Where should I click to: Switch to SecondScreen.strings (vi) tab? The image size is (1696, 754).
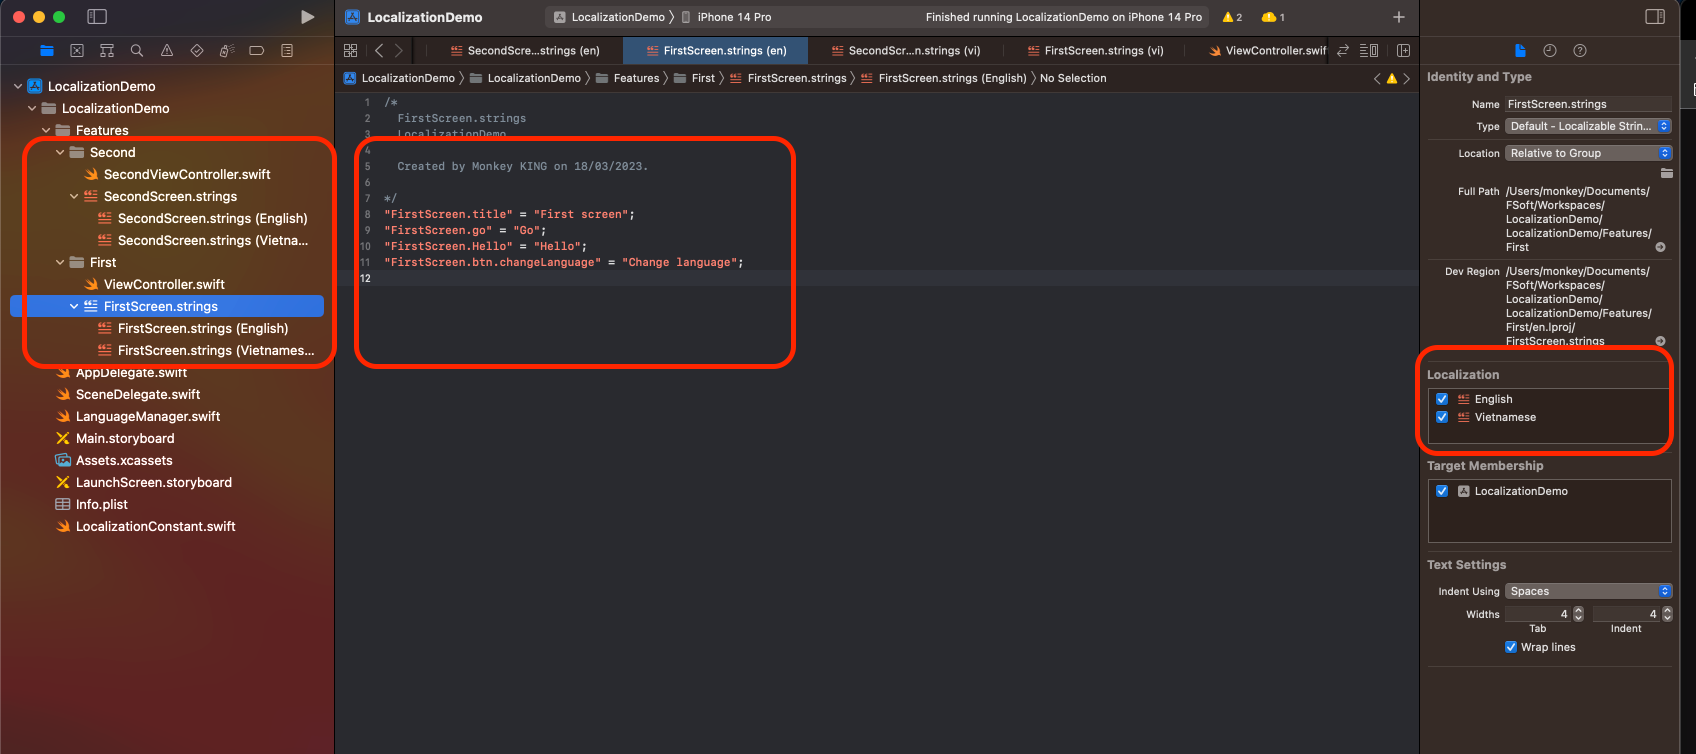coord(906,50)
